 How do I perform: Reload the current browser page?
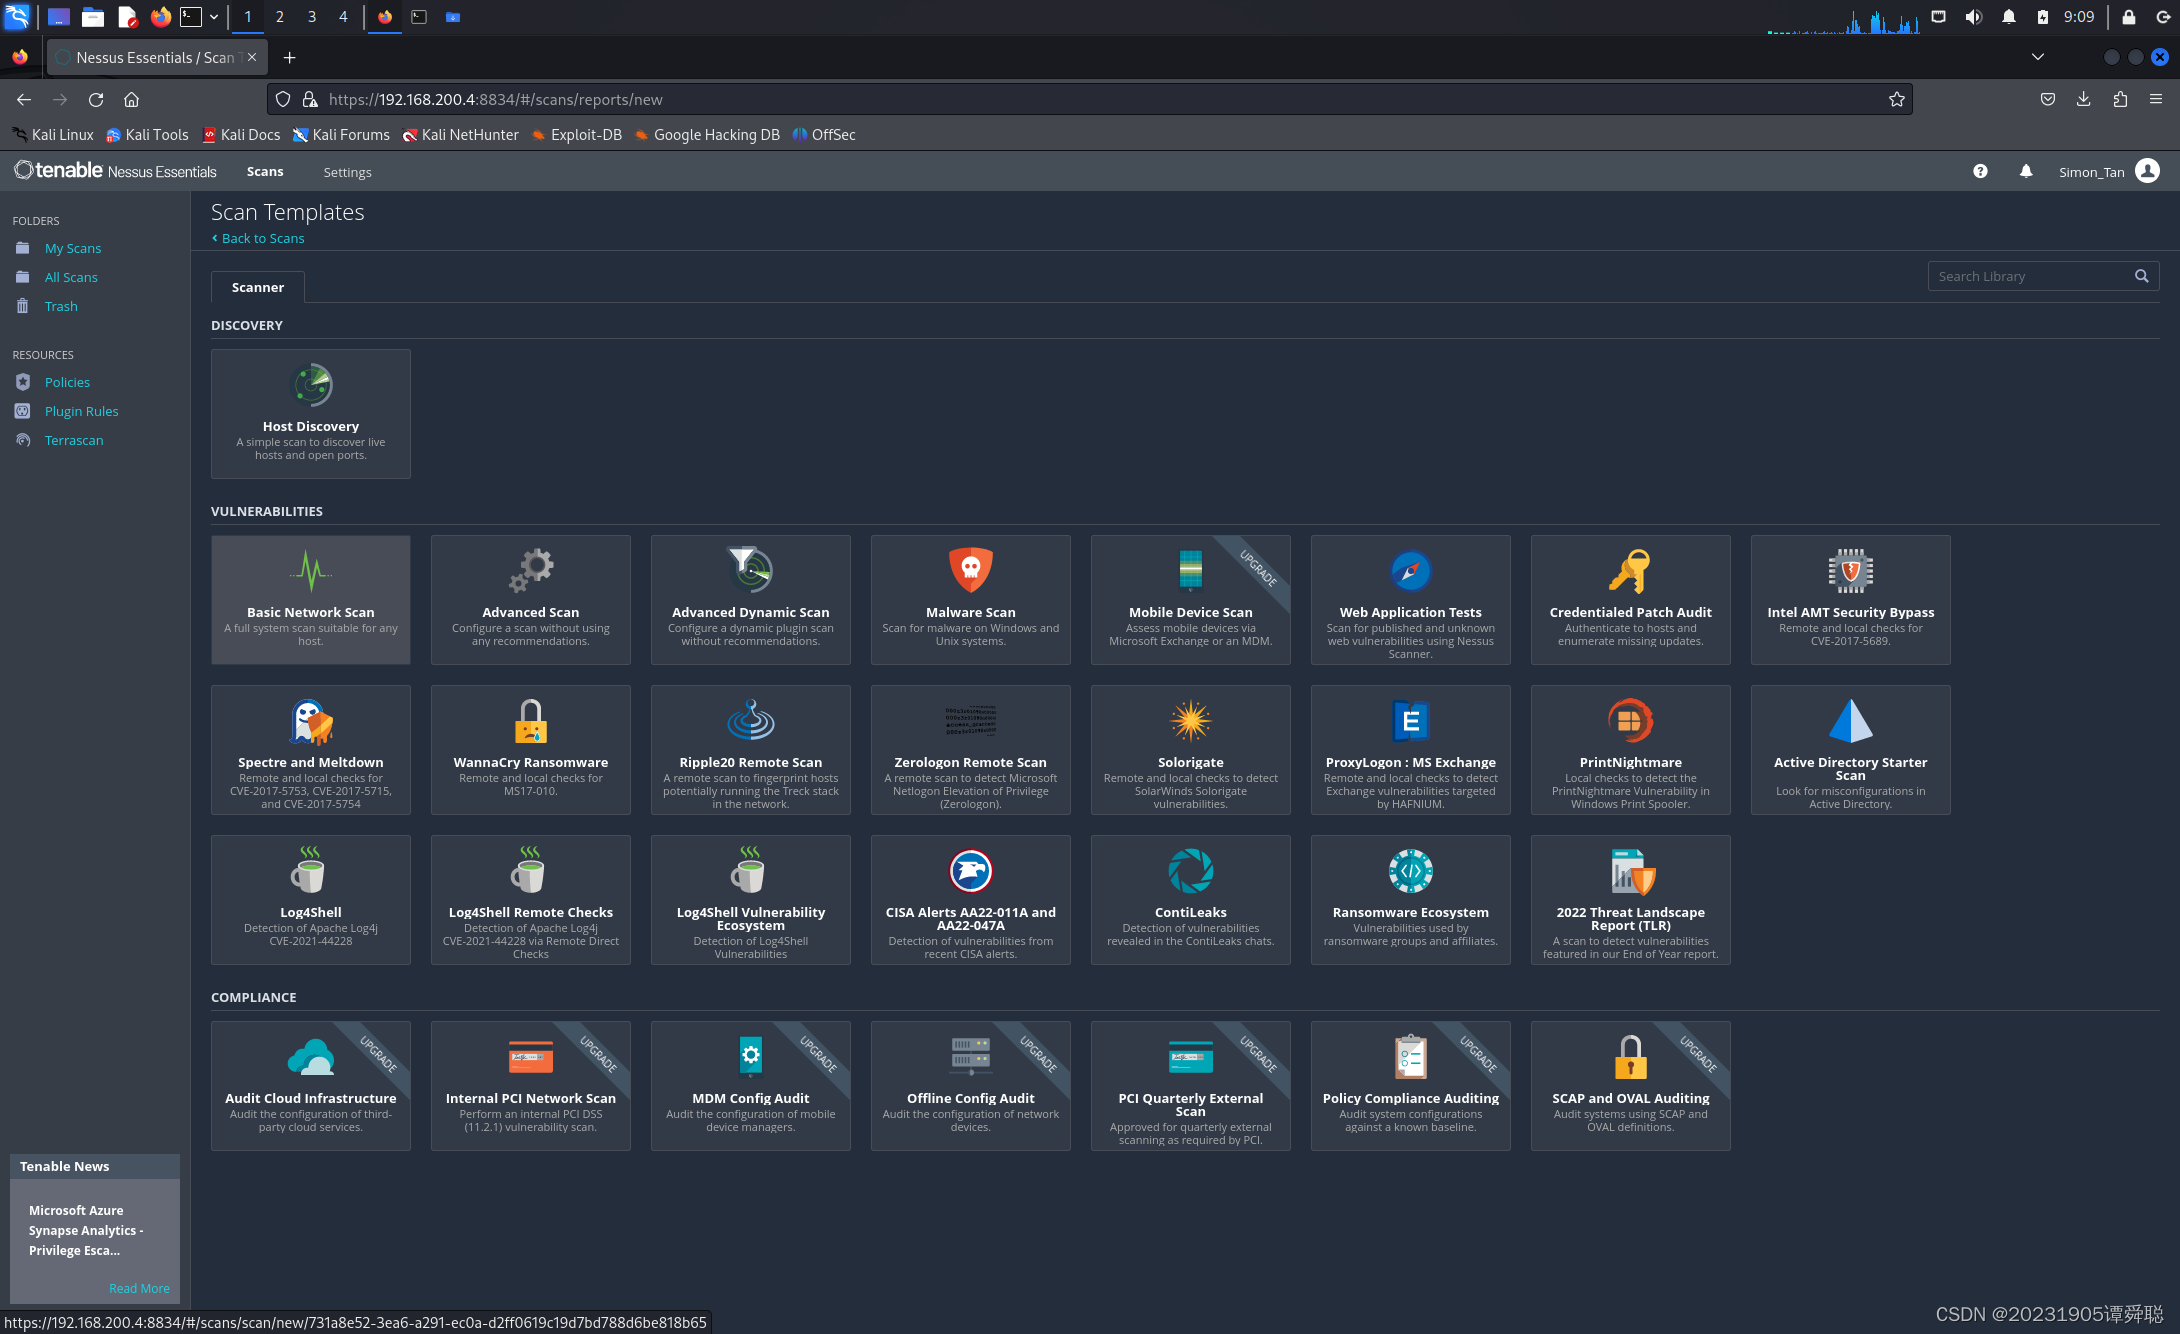(x=96, y=99)
